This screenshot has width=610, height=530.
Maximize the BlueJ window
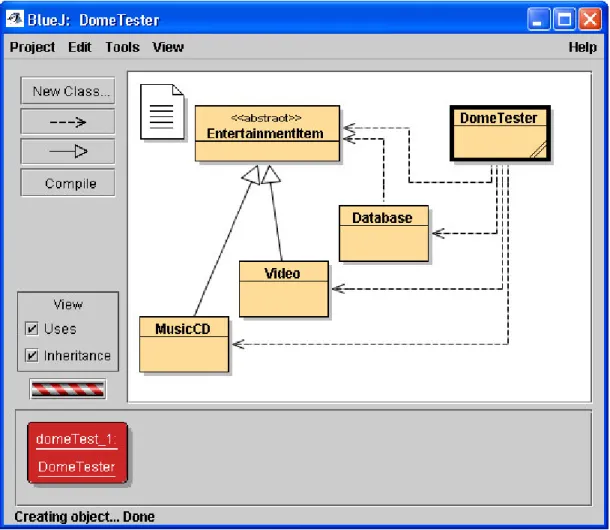click(x=564, y=19)
